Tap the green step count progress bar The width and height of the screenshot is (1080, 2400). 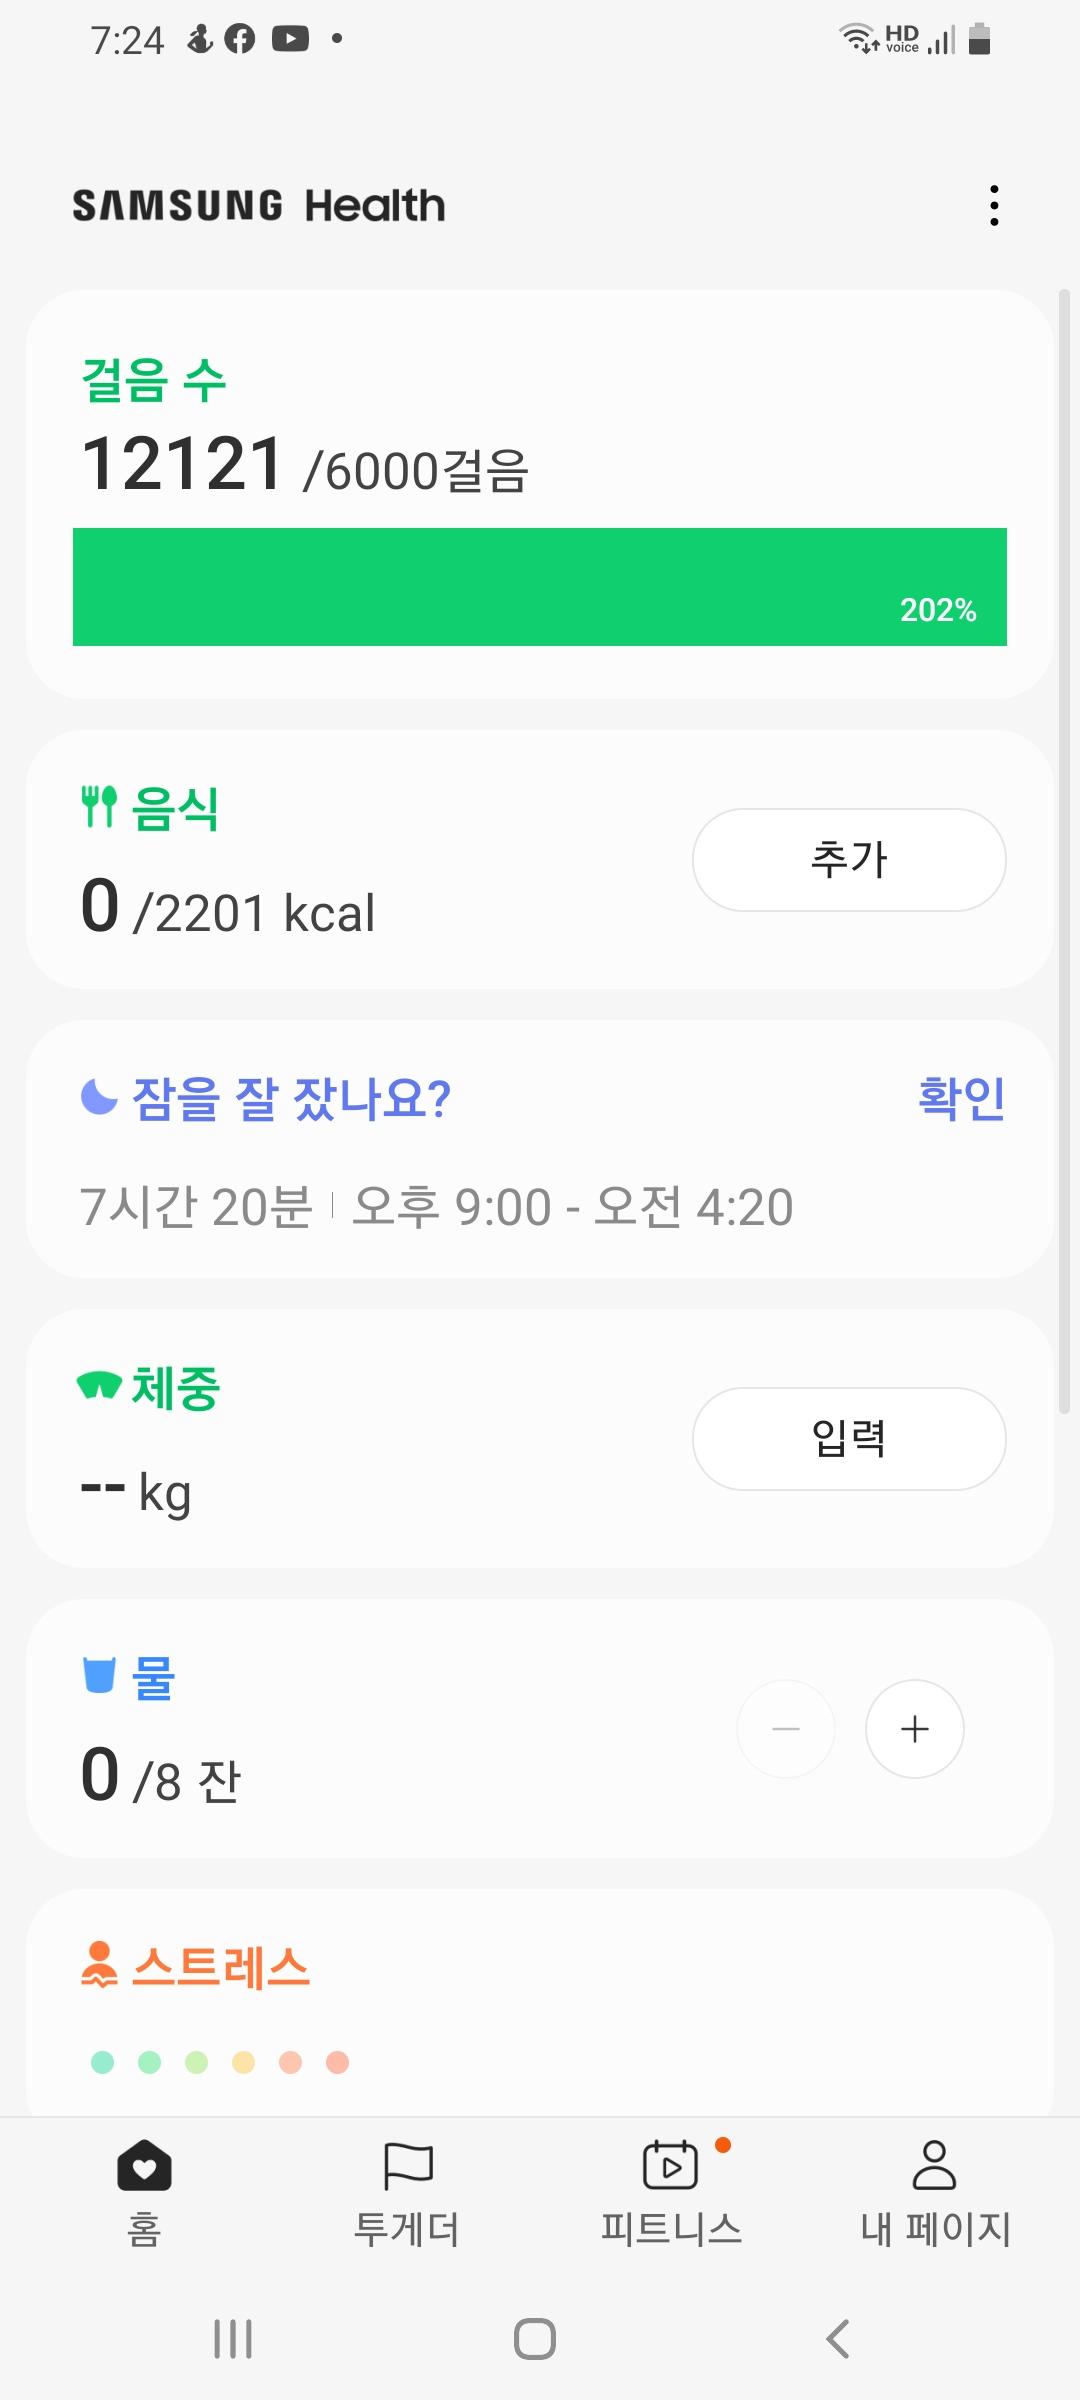click(540, 587)
